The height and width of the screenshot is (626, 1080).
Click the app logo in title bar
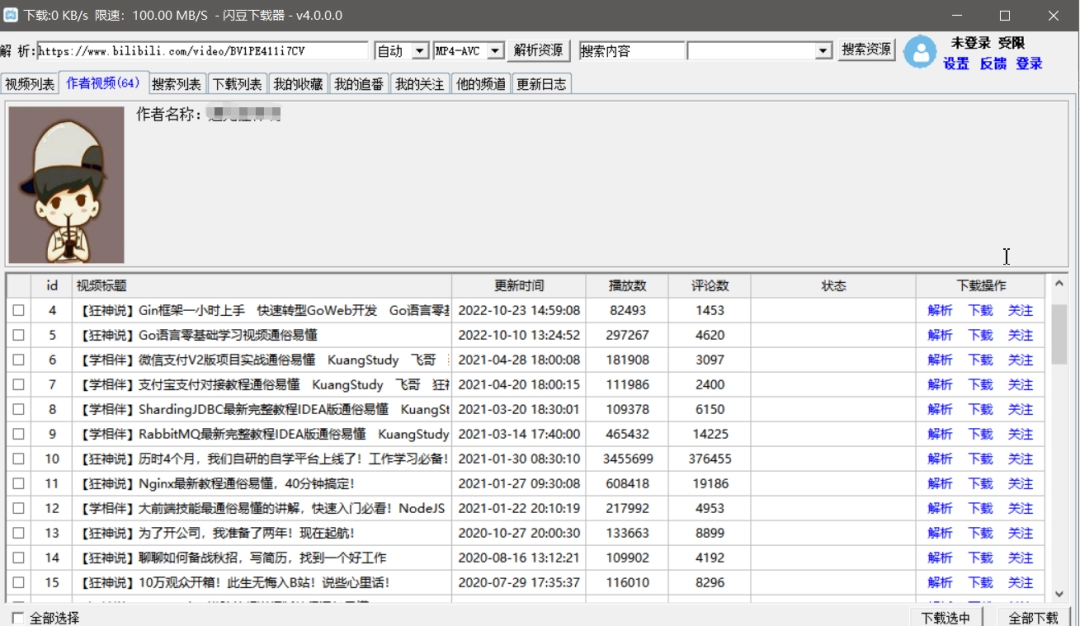10,14
